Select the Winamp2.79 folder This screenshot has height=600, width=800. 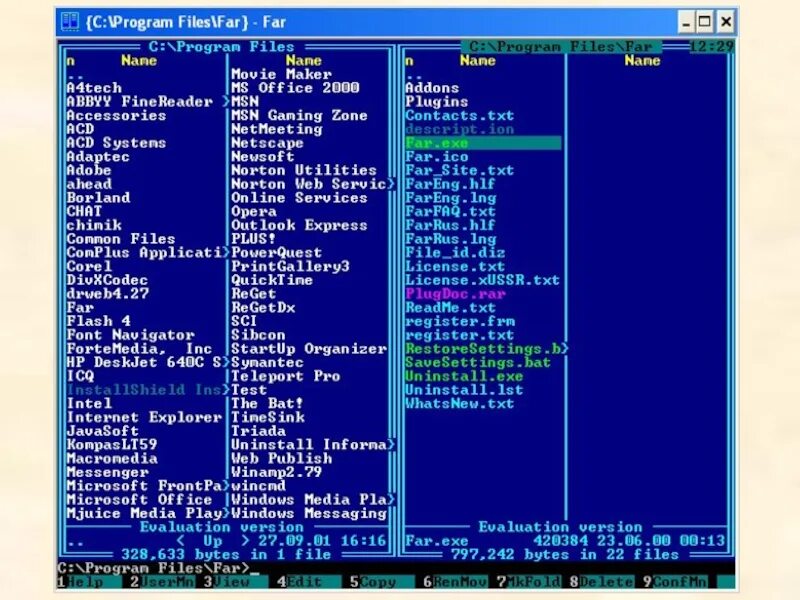277,472
